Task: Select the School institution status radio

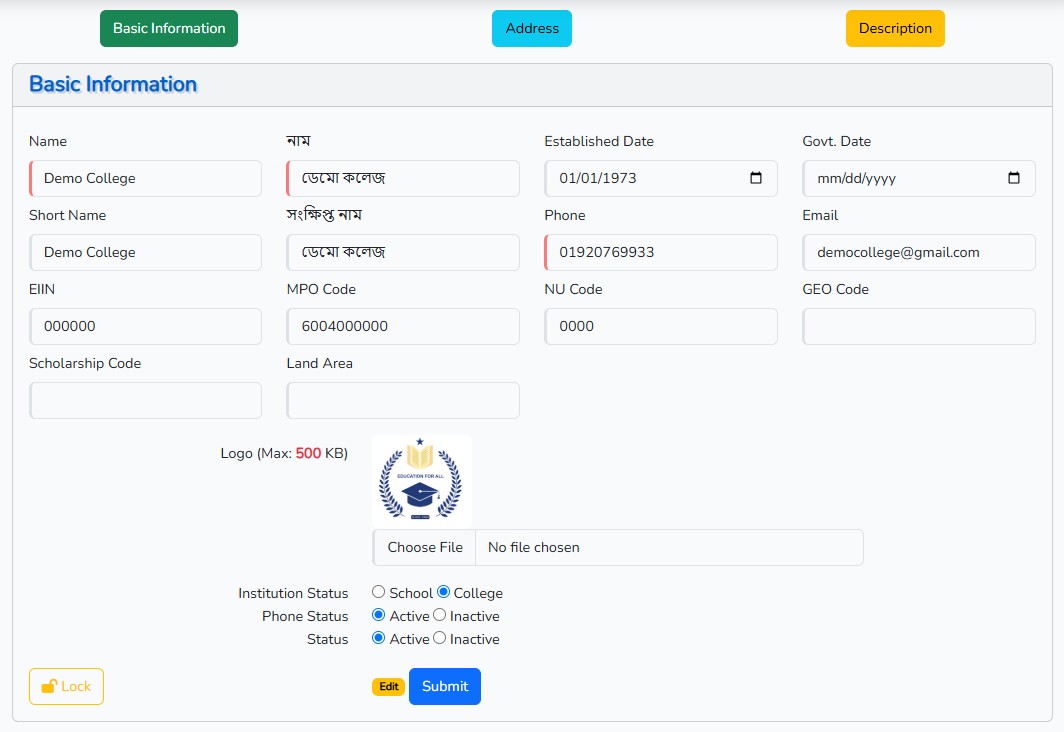Action: point(378,592)
